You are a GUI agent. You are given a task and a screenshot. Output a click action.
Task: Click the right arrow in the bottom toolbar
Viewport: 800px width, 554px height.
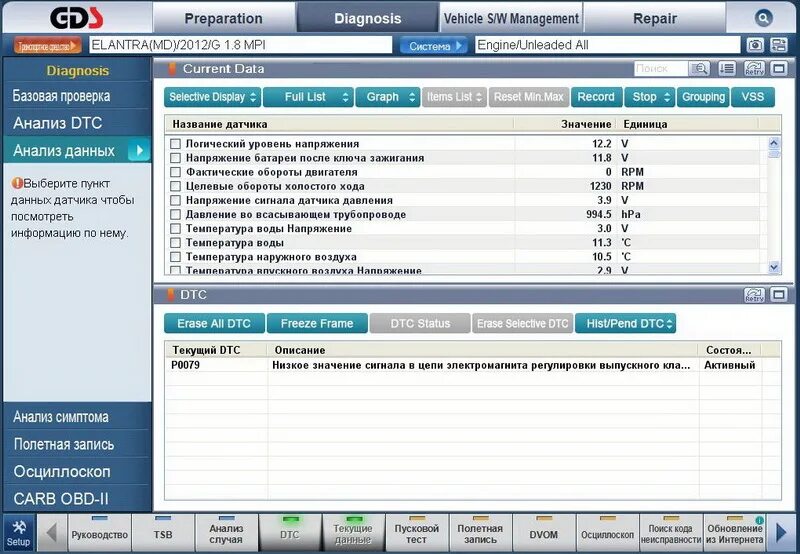coord(781,534)
